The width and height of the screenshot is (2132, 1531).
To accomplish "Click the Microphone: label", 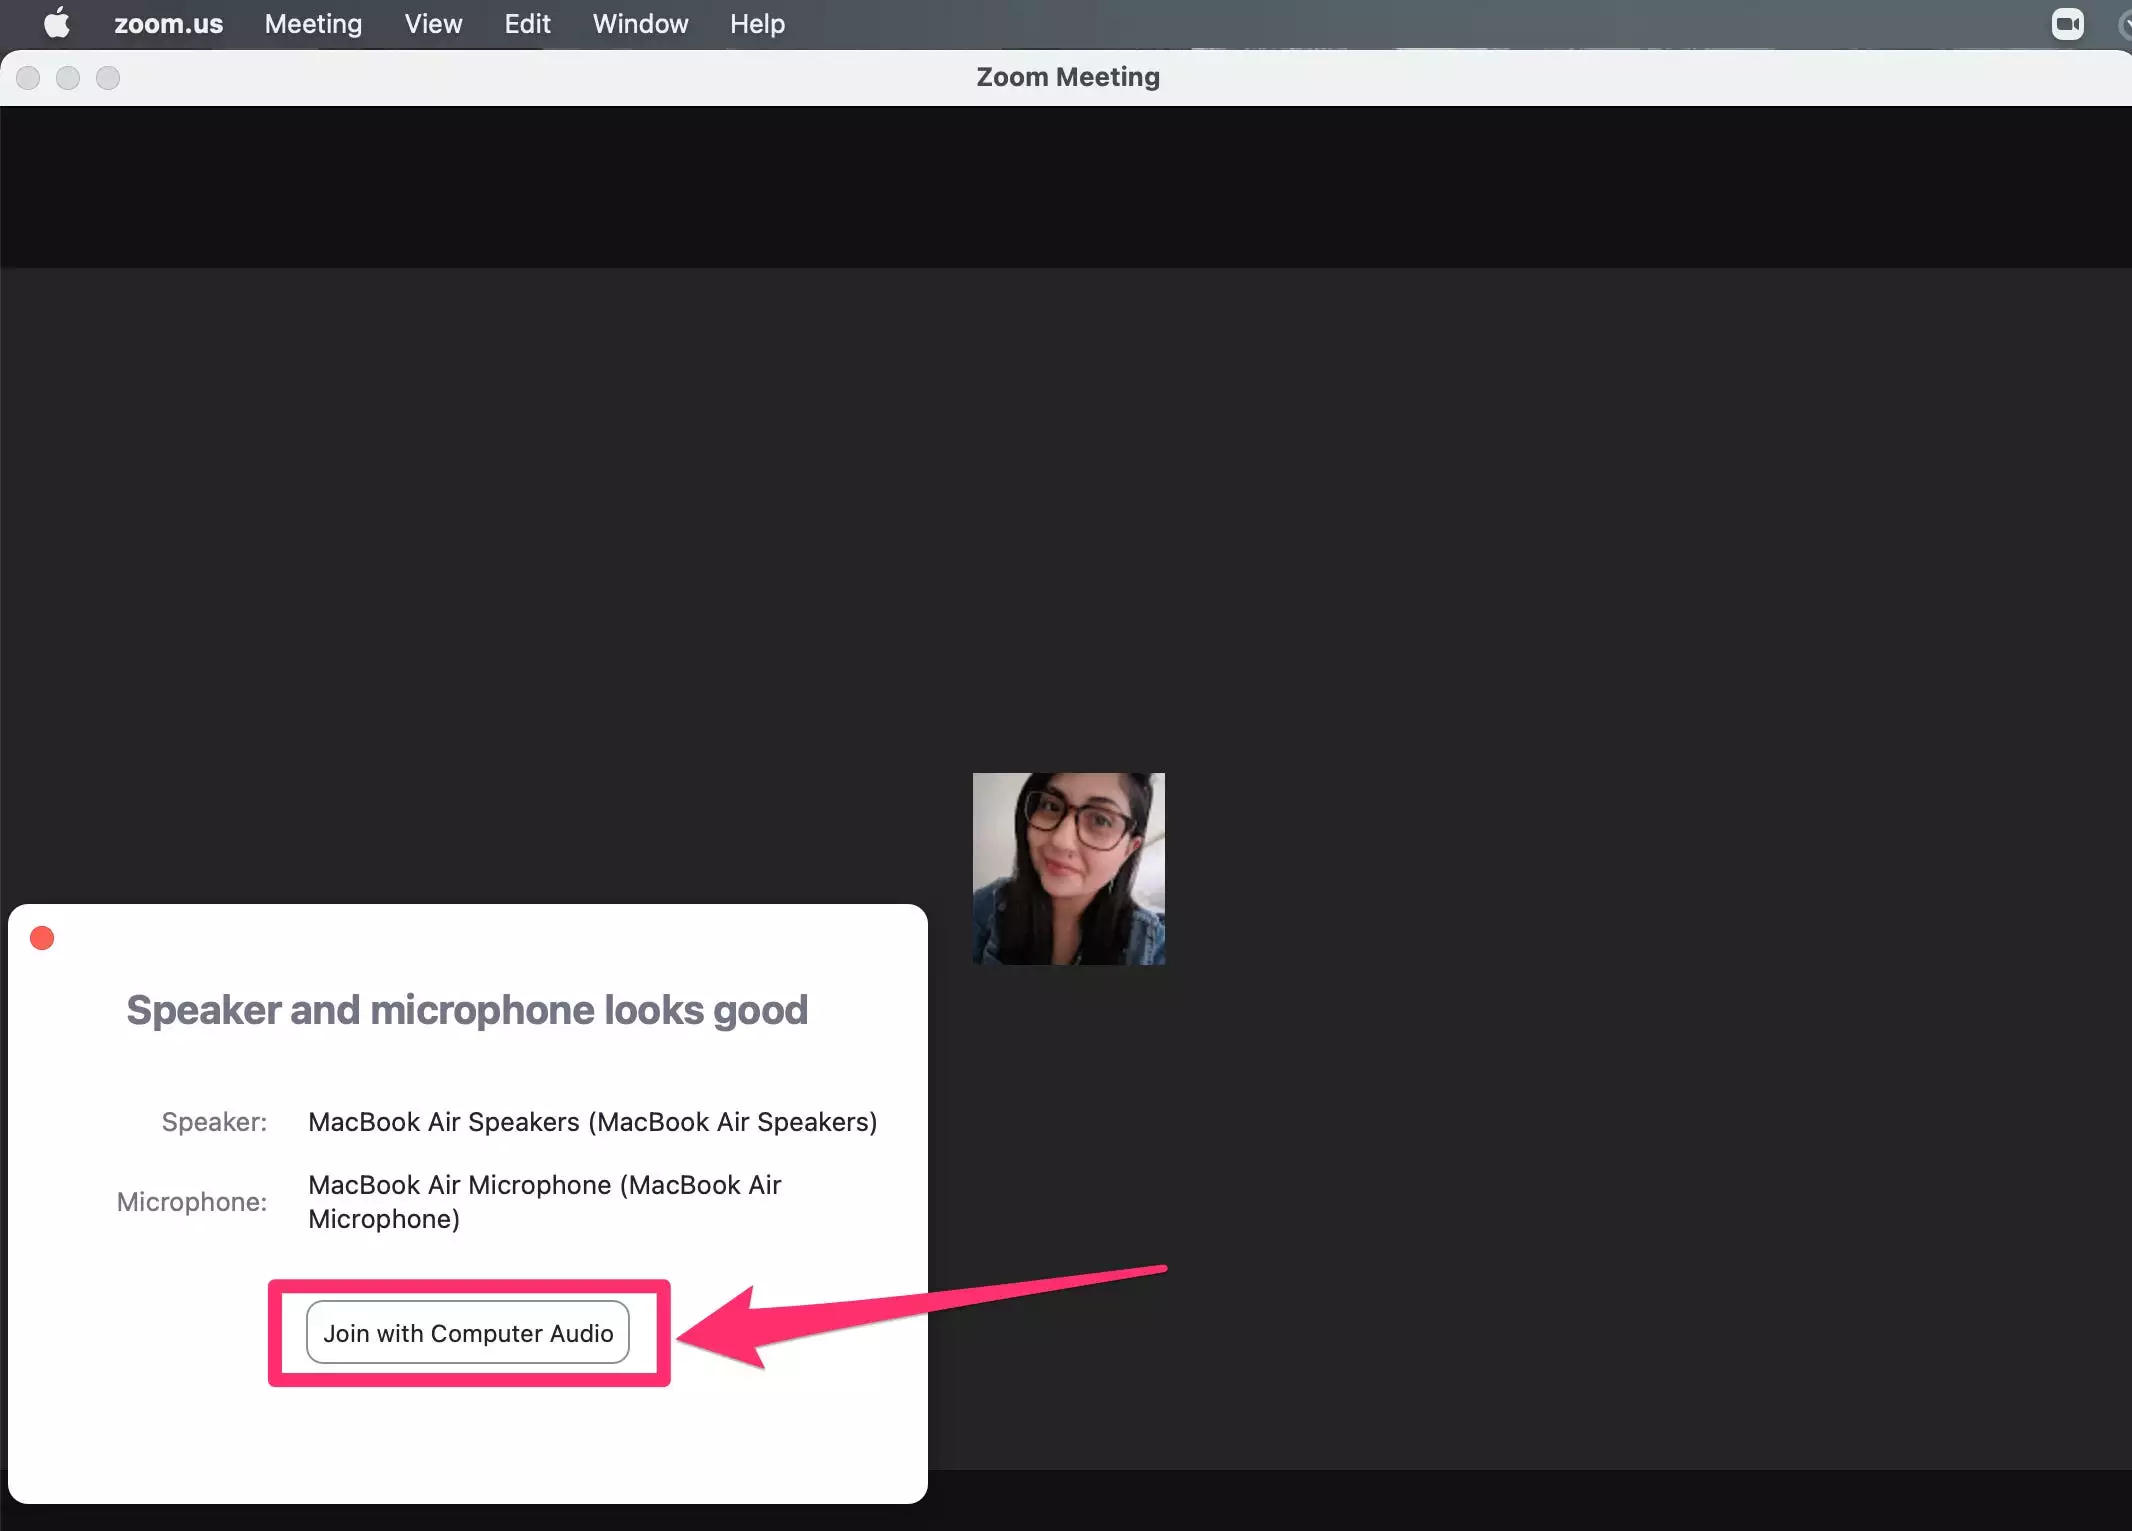I will (192, 1201).
